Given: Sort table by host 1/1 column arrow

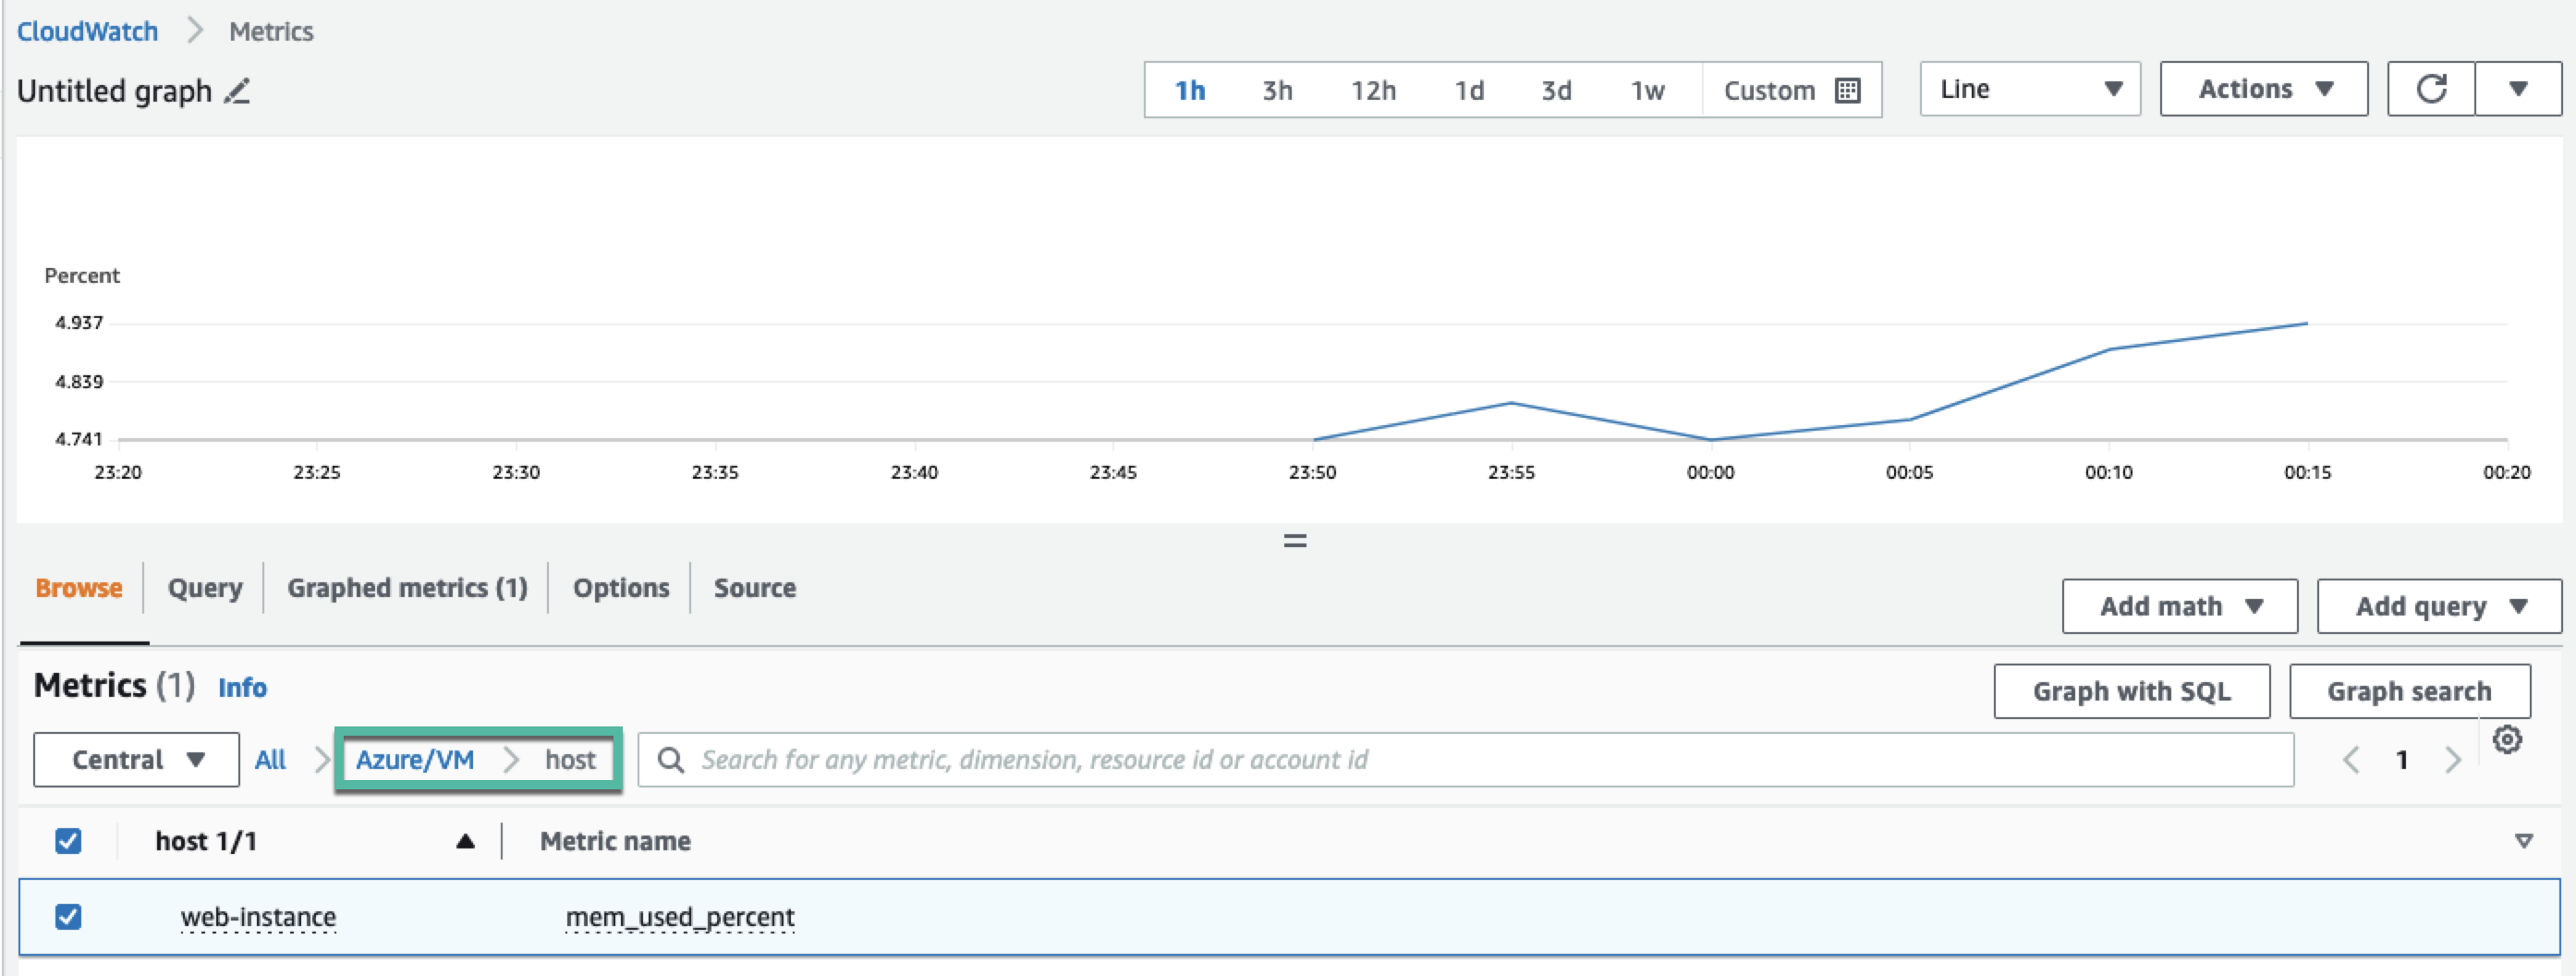Looking at the screenshot, I should 465,841.
